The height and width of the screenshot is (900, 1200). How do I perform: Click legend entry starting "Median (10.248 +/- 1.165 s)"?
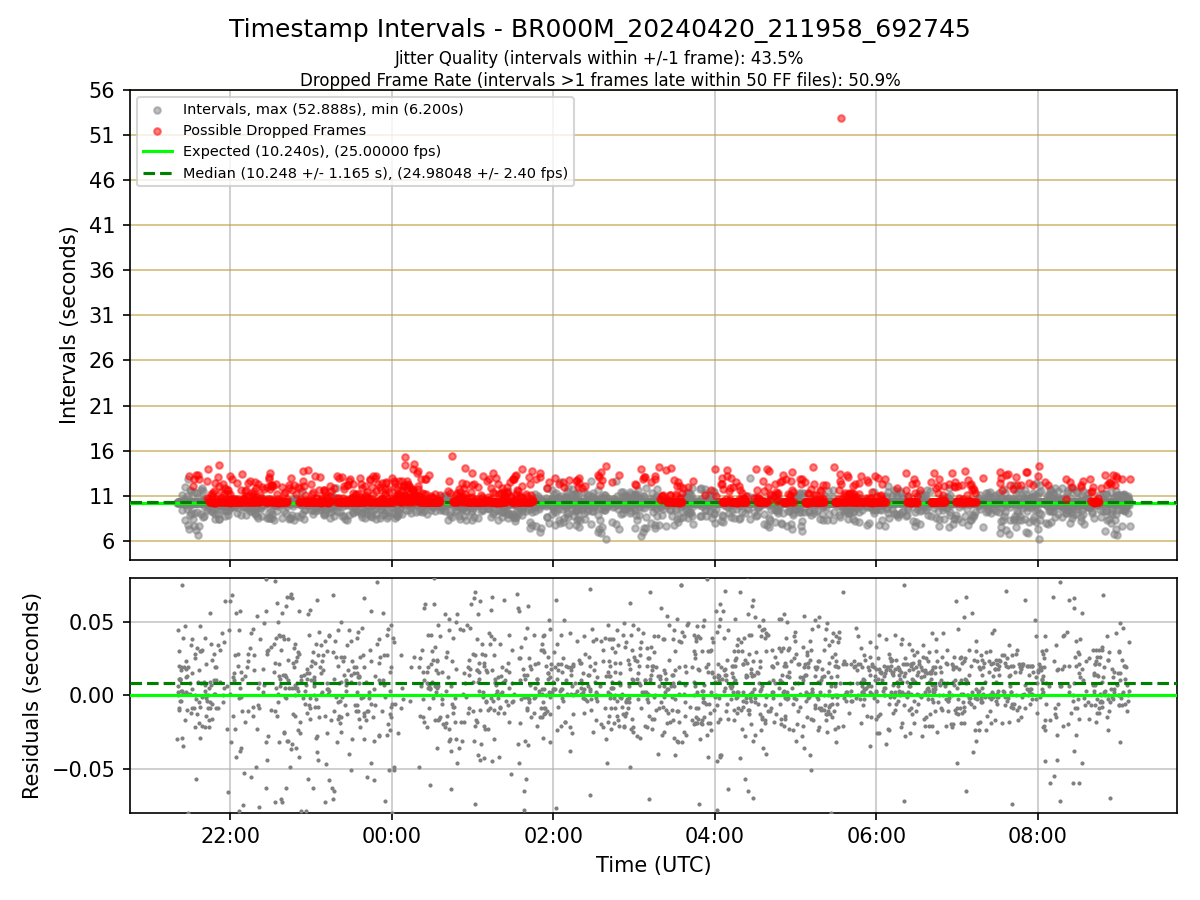pyautogui.click(x=375, y=173)
